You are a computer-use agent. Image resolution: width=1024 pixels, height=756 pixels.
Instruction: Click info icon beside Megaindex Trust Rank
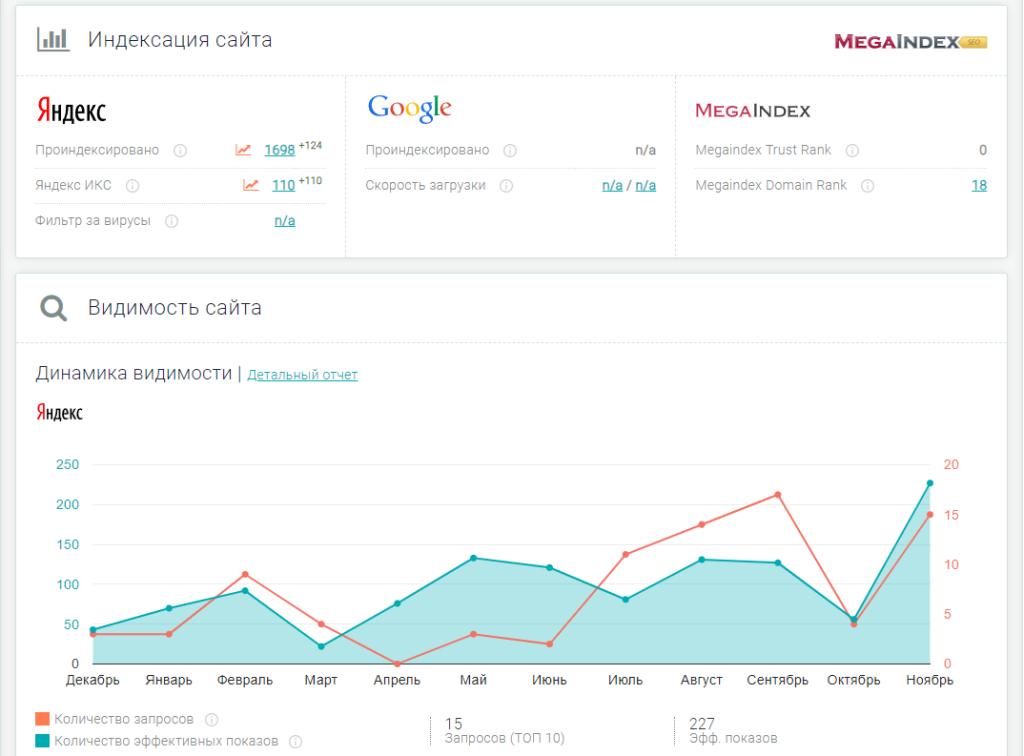[852, 151]
